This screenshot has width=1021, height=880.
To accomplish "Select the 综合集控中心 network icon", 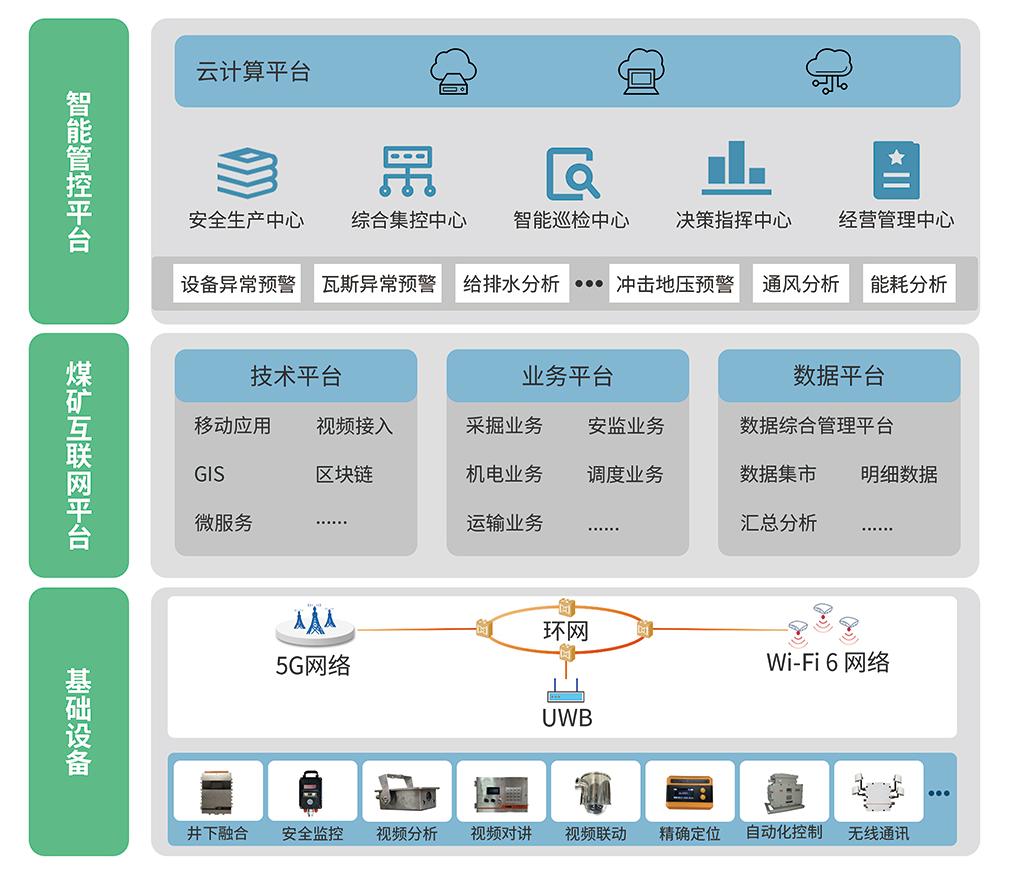I will [407, 172].
